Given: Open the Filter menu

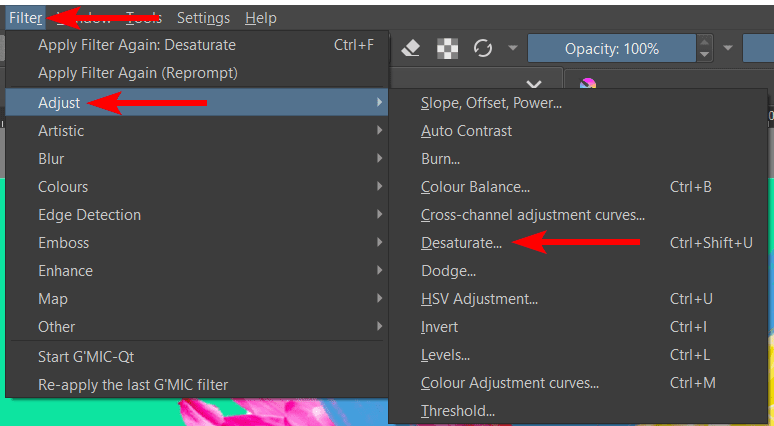Looking at the screenshot, I should [25, 17].
